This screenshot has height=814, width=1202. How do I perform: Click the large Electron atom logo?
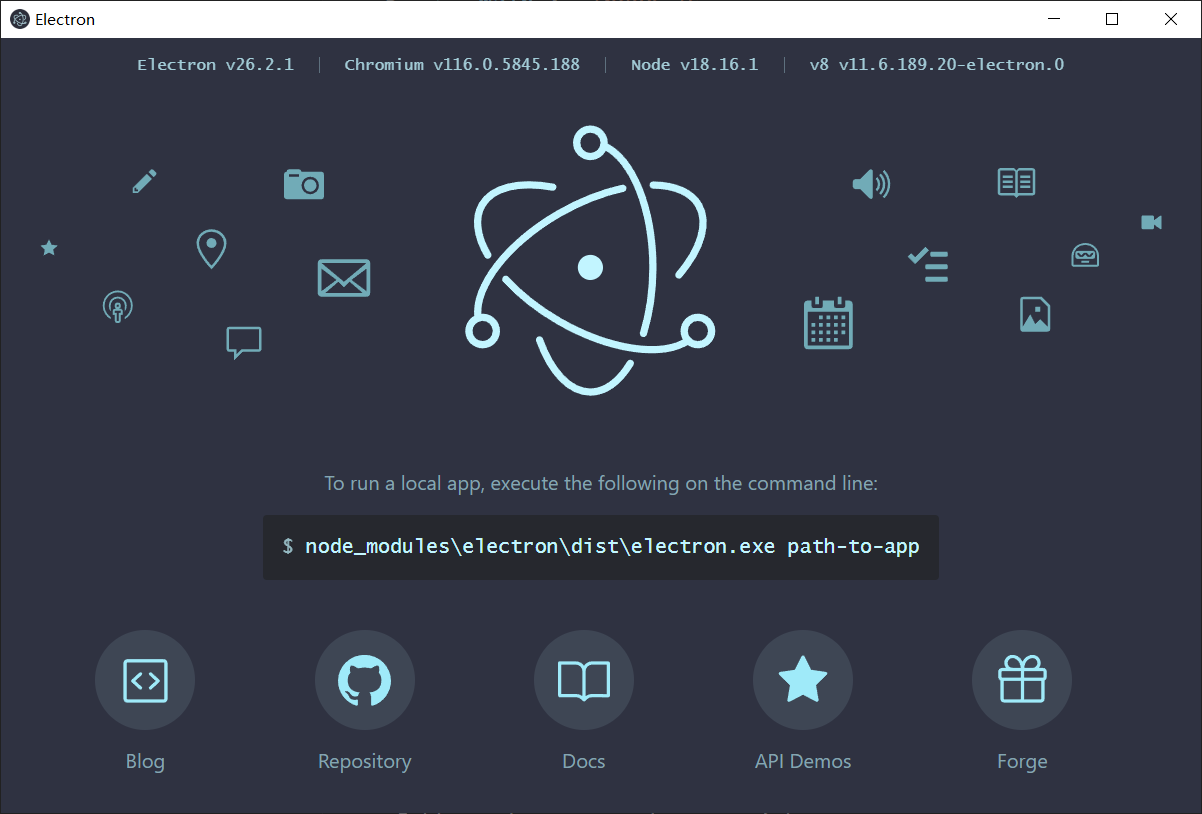pyautogui.click(x=591, y=259)
